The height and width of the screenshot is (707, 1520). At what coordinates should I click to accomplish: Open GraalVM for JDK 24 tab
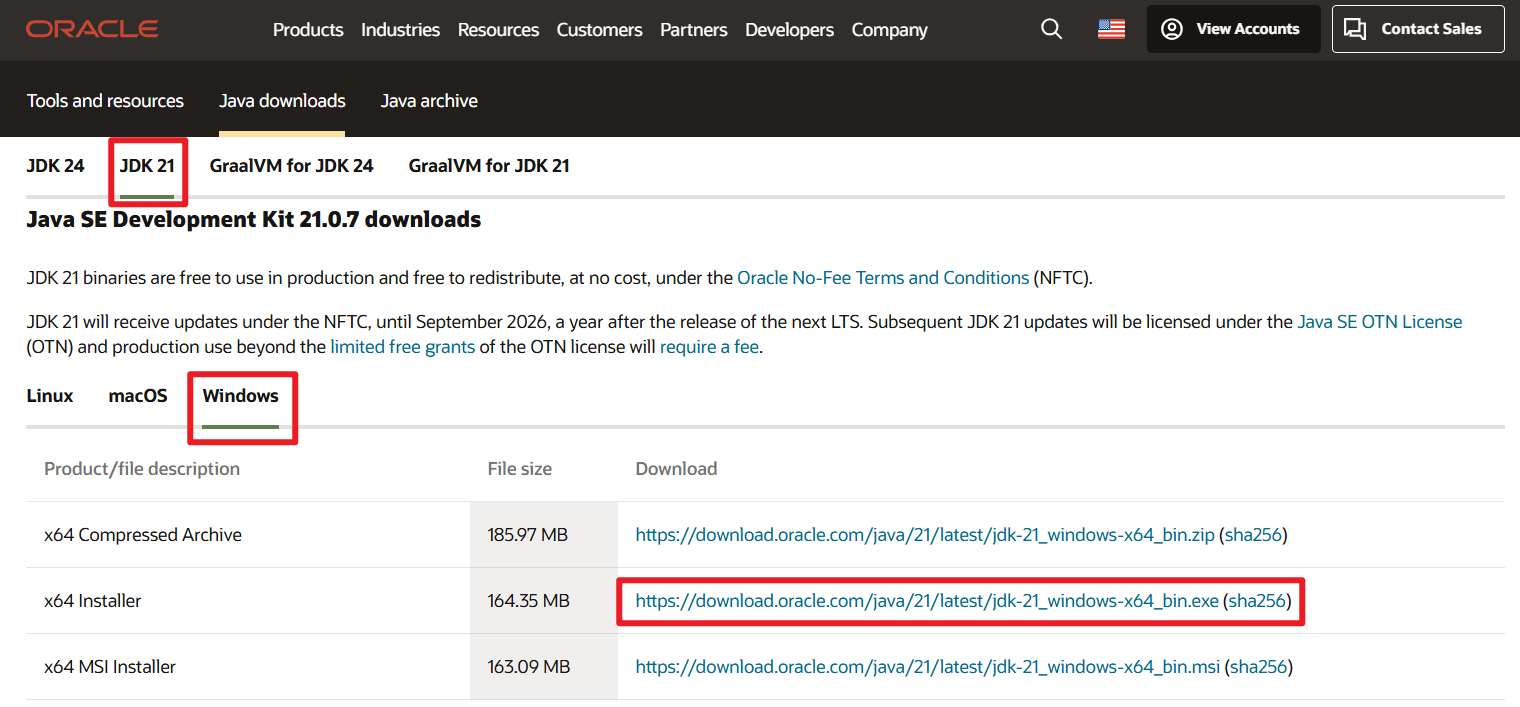click(x=291, y=166)
